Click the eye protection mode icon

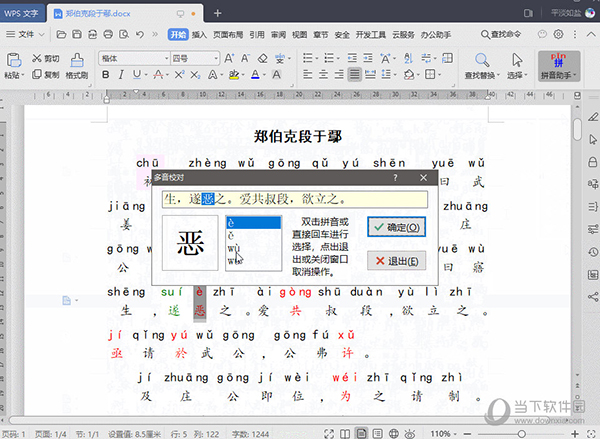pos(410,434)
